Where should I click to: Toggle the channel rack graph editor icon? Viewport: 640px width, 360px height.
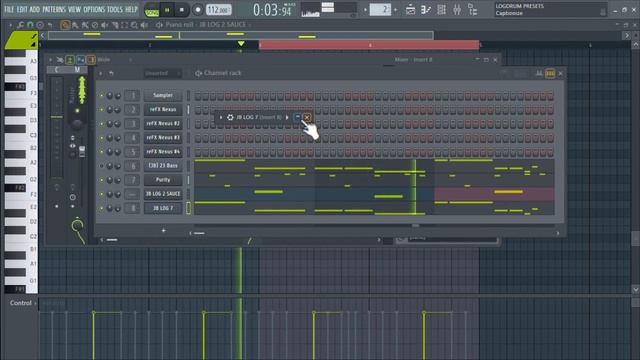pyautogui.click(x=539, y=73)
